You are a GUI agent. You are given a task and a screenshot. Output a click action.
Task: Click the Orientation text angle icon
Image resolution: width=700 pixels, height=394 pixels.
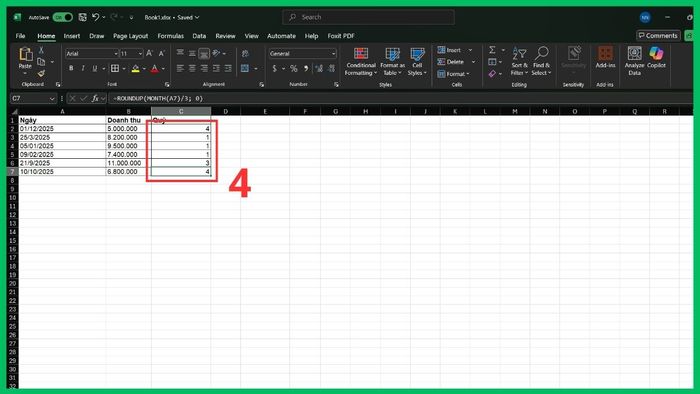click(x=217, y=53)
